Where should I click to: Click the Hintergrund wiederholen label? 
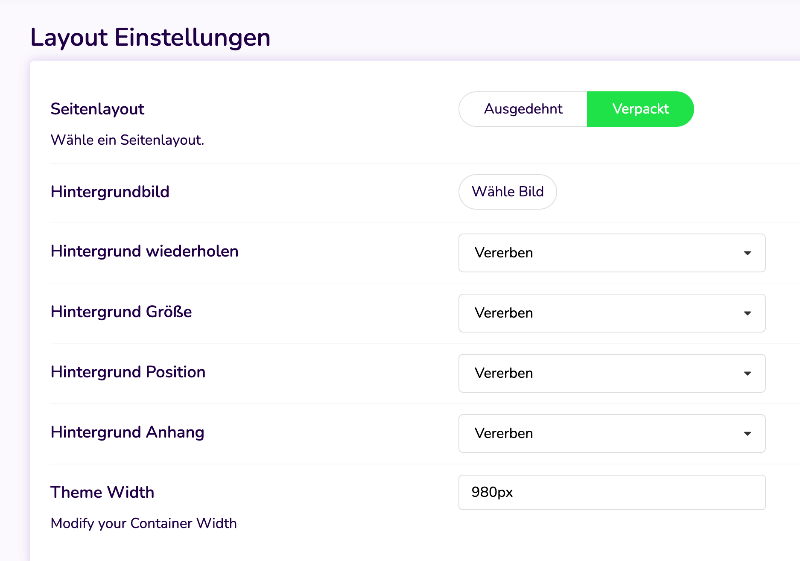pyautogui.click(x=144, y=251)
